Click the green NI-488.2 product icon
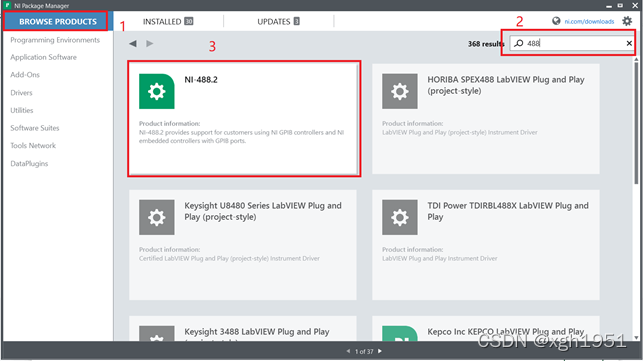Image resolution: width=643 pixels, height=361 pixels. (157, 91)
